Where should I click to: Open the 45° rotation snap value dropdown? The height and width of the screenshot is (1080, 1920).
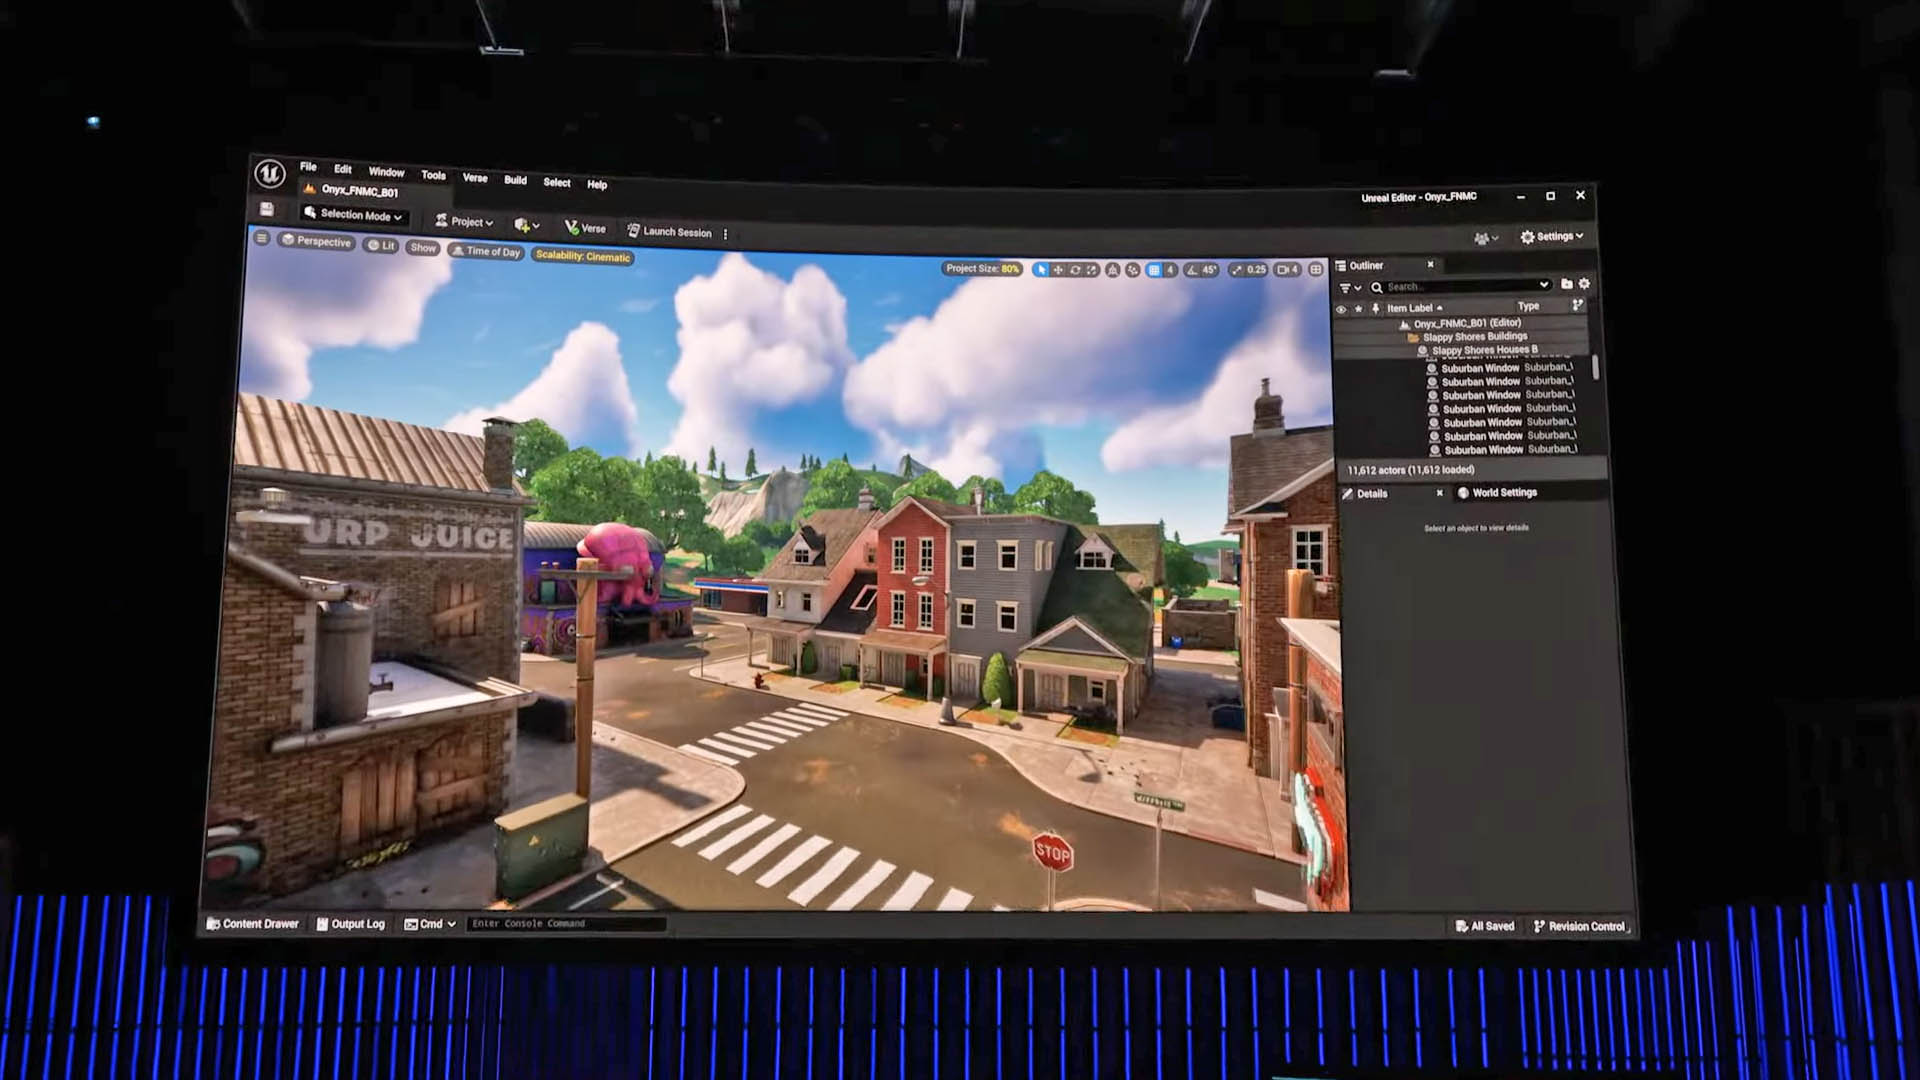(x=1209, y=269)
